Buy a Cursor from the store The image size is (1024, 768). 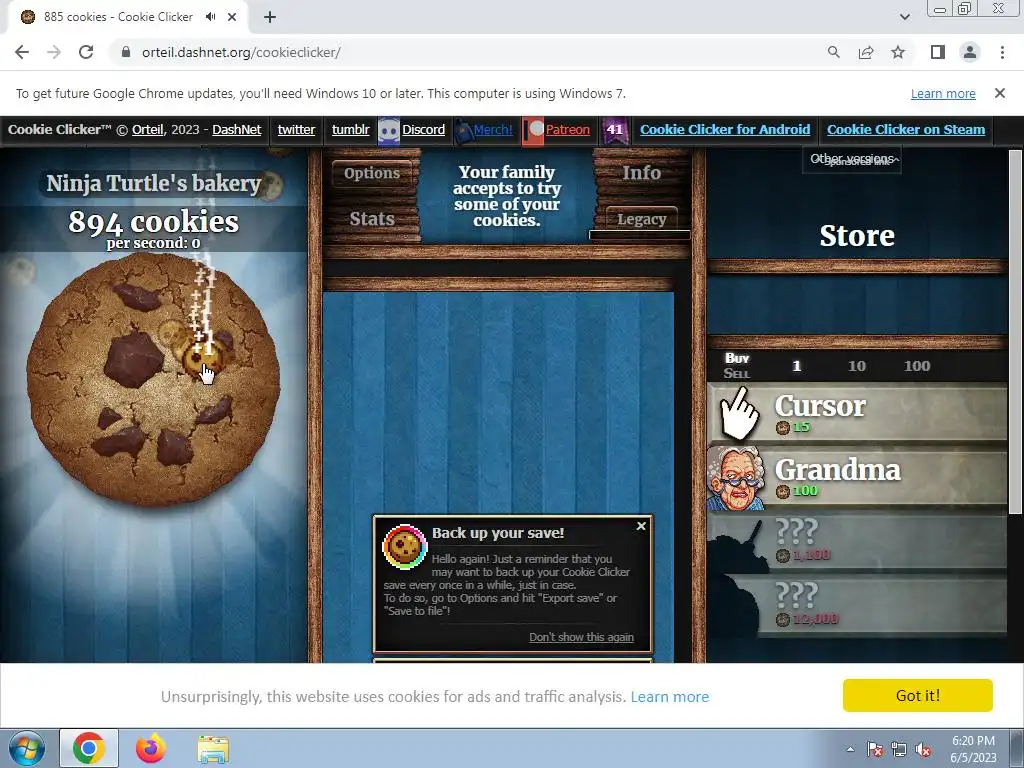coord(857,413)
